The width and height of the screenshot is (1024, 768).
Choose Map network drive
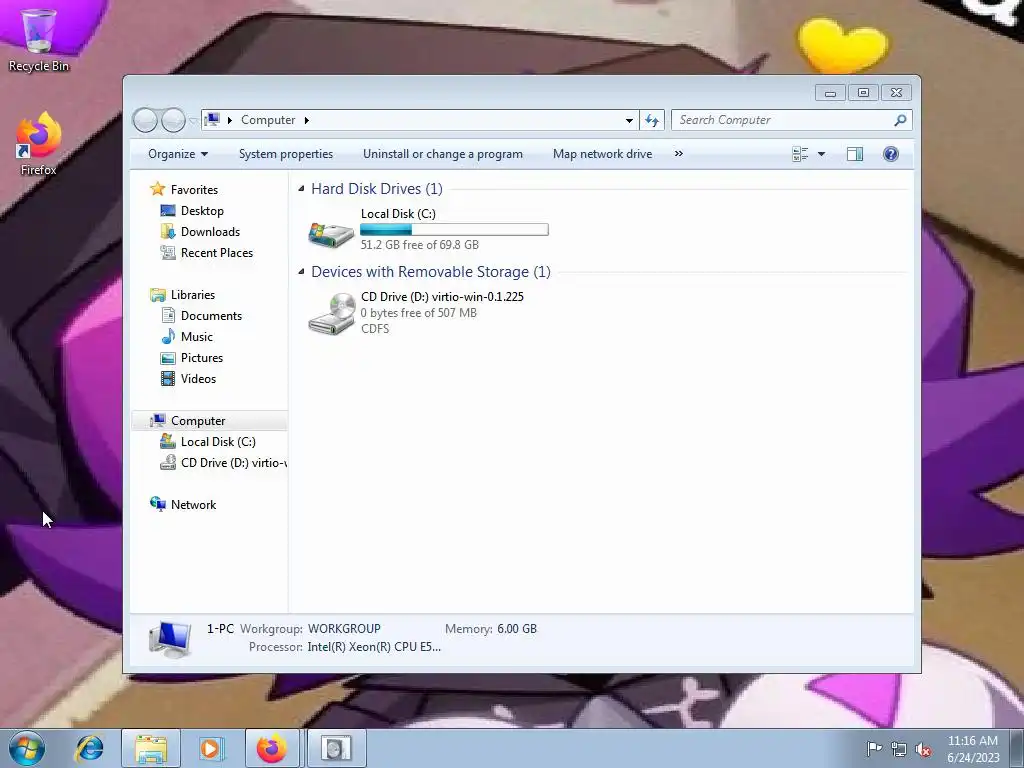click(x=602, y=154)
